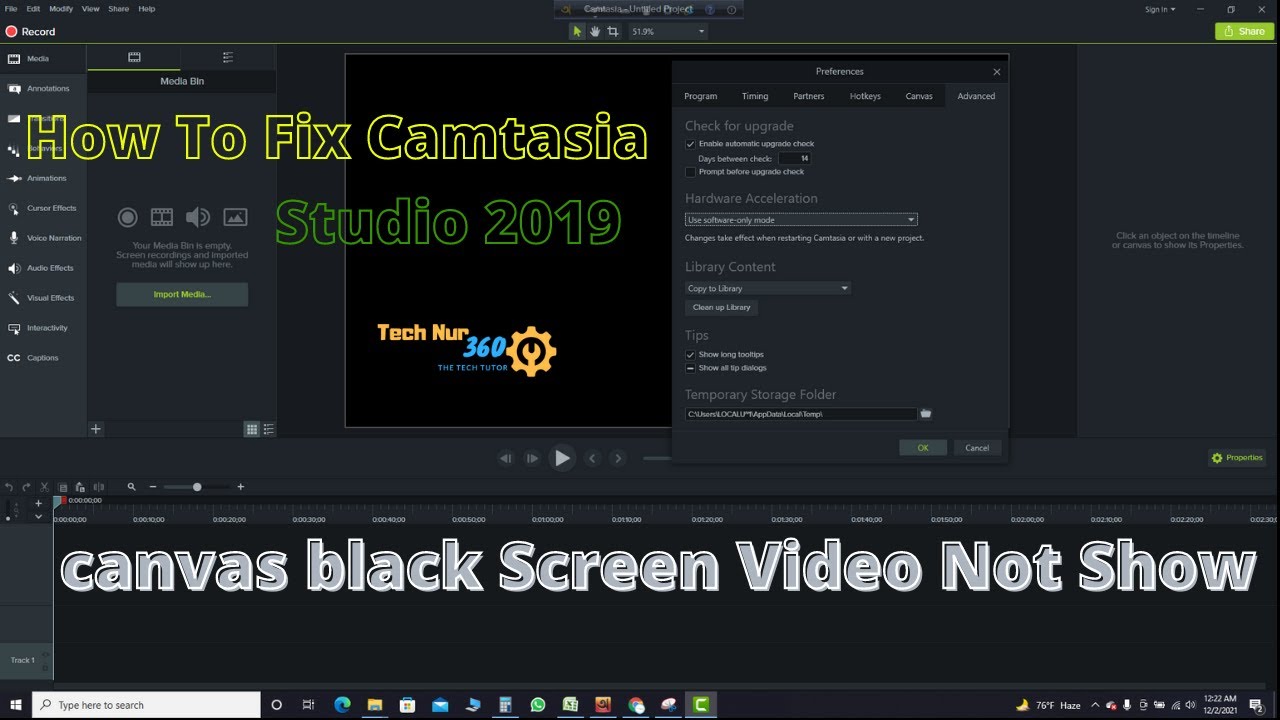1280x720 pixels.
Task: Jump to next clip arrow button
Action: point(618,458)
